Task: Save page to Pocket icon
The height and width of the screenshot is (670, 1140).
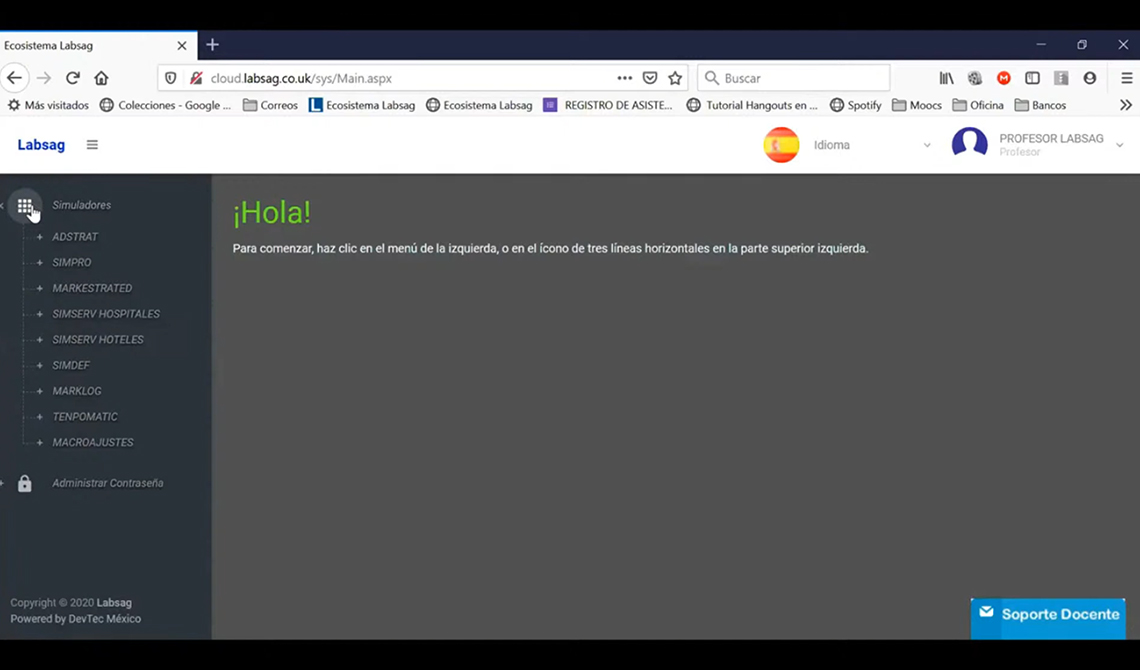Action: pos(650,78)
